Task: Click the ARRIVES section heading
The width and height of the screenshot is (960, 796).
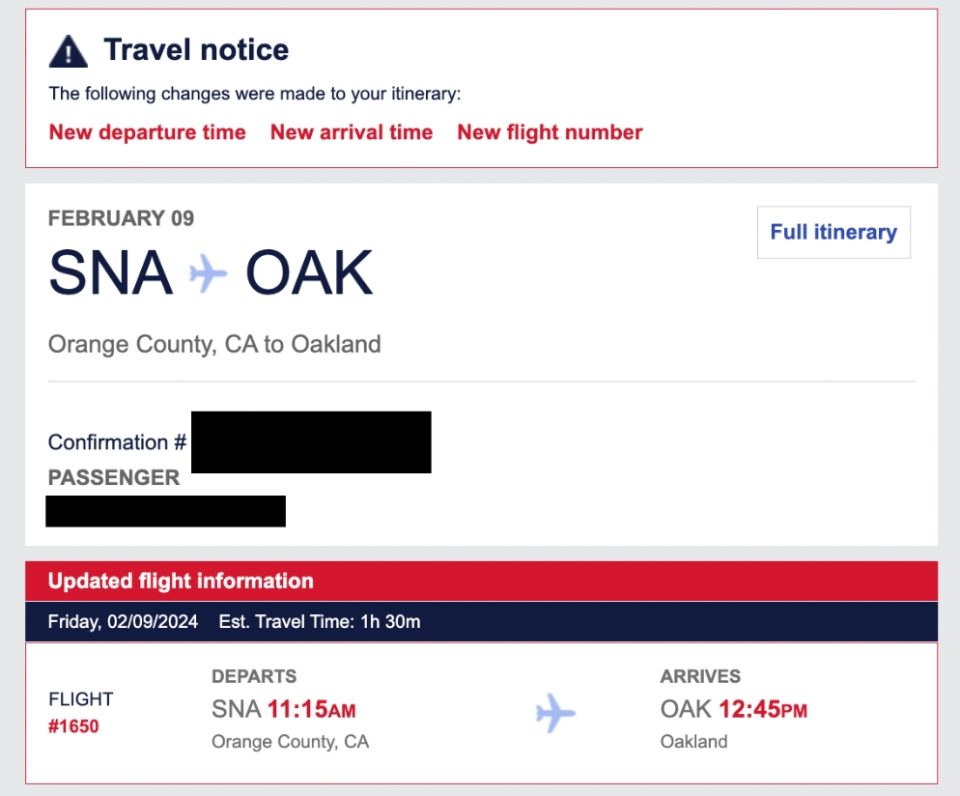Action: 699,676
